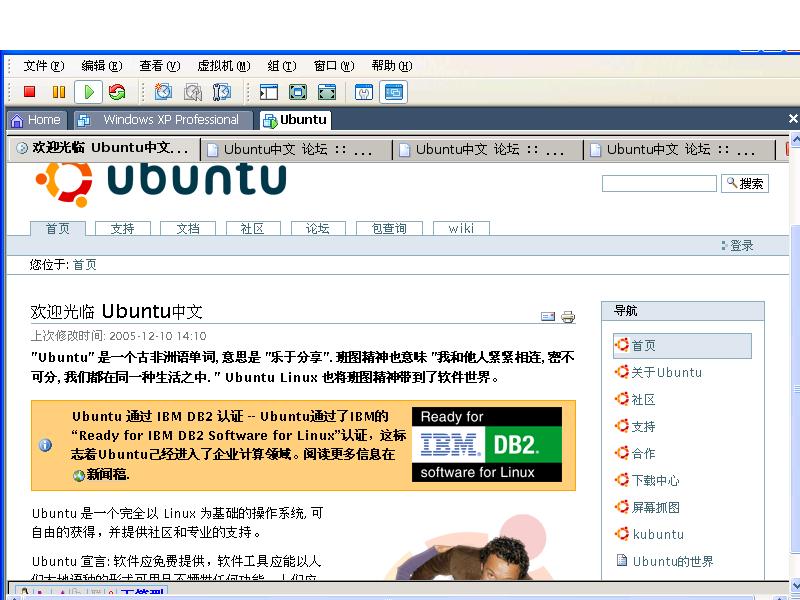Click the 上次修改时间 2005-12-10 14:10 text
800x600 pixels.
tap(118, 336)
